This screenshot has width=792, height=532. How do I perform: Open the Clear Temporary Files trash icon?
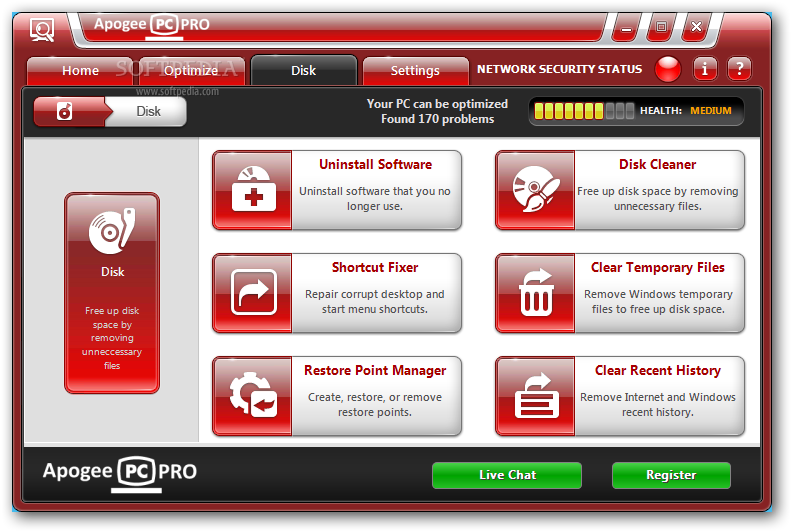coord(535,293)
